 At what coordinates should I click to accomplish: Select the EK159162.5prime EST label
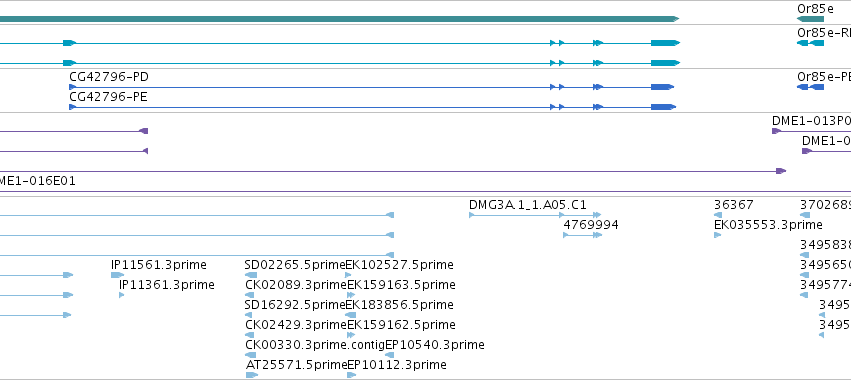[x=401, y=325]
